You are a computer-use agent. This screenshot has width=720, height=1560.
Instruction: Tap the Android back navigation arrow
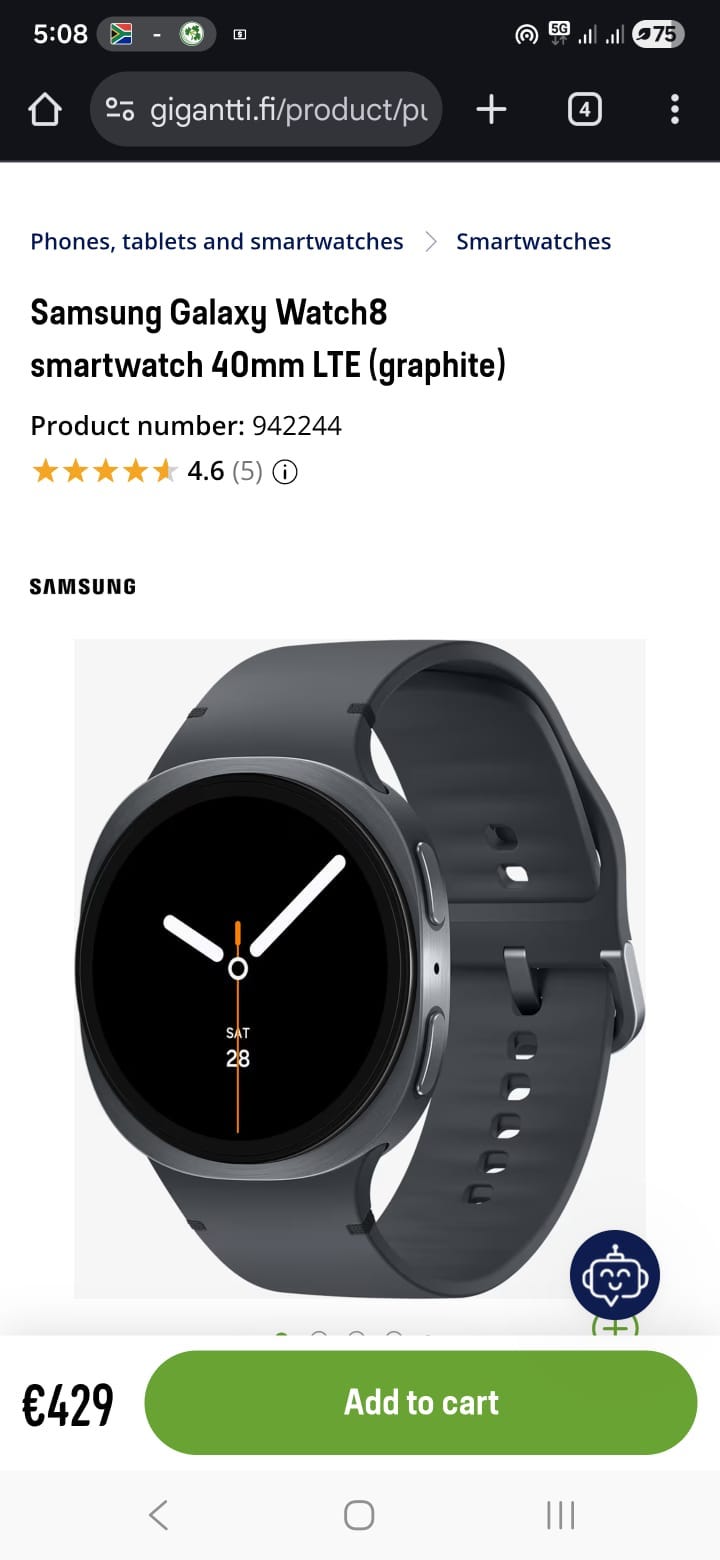click(x=158, y=1515)
